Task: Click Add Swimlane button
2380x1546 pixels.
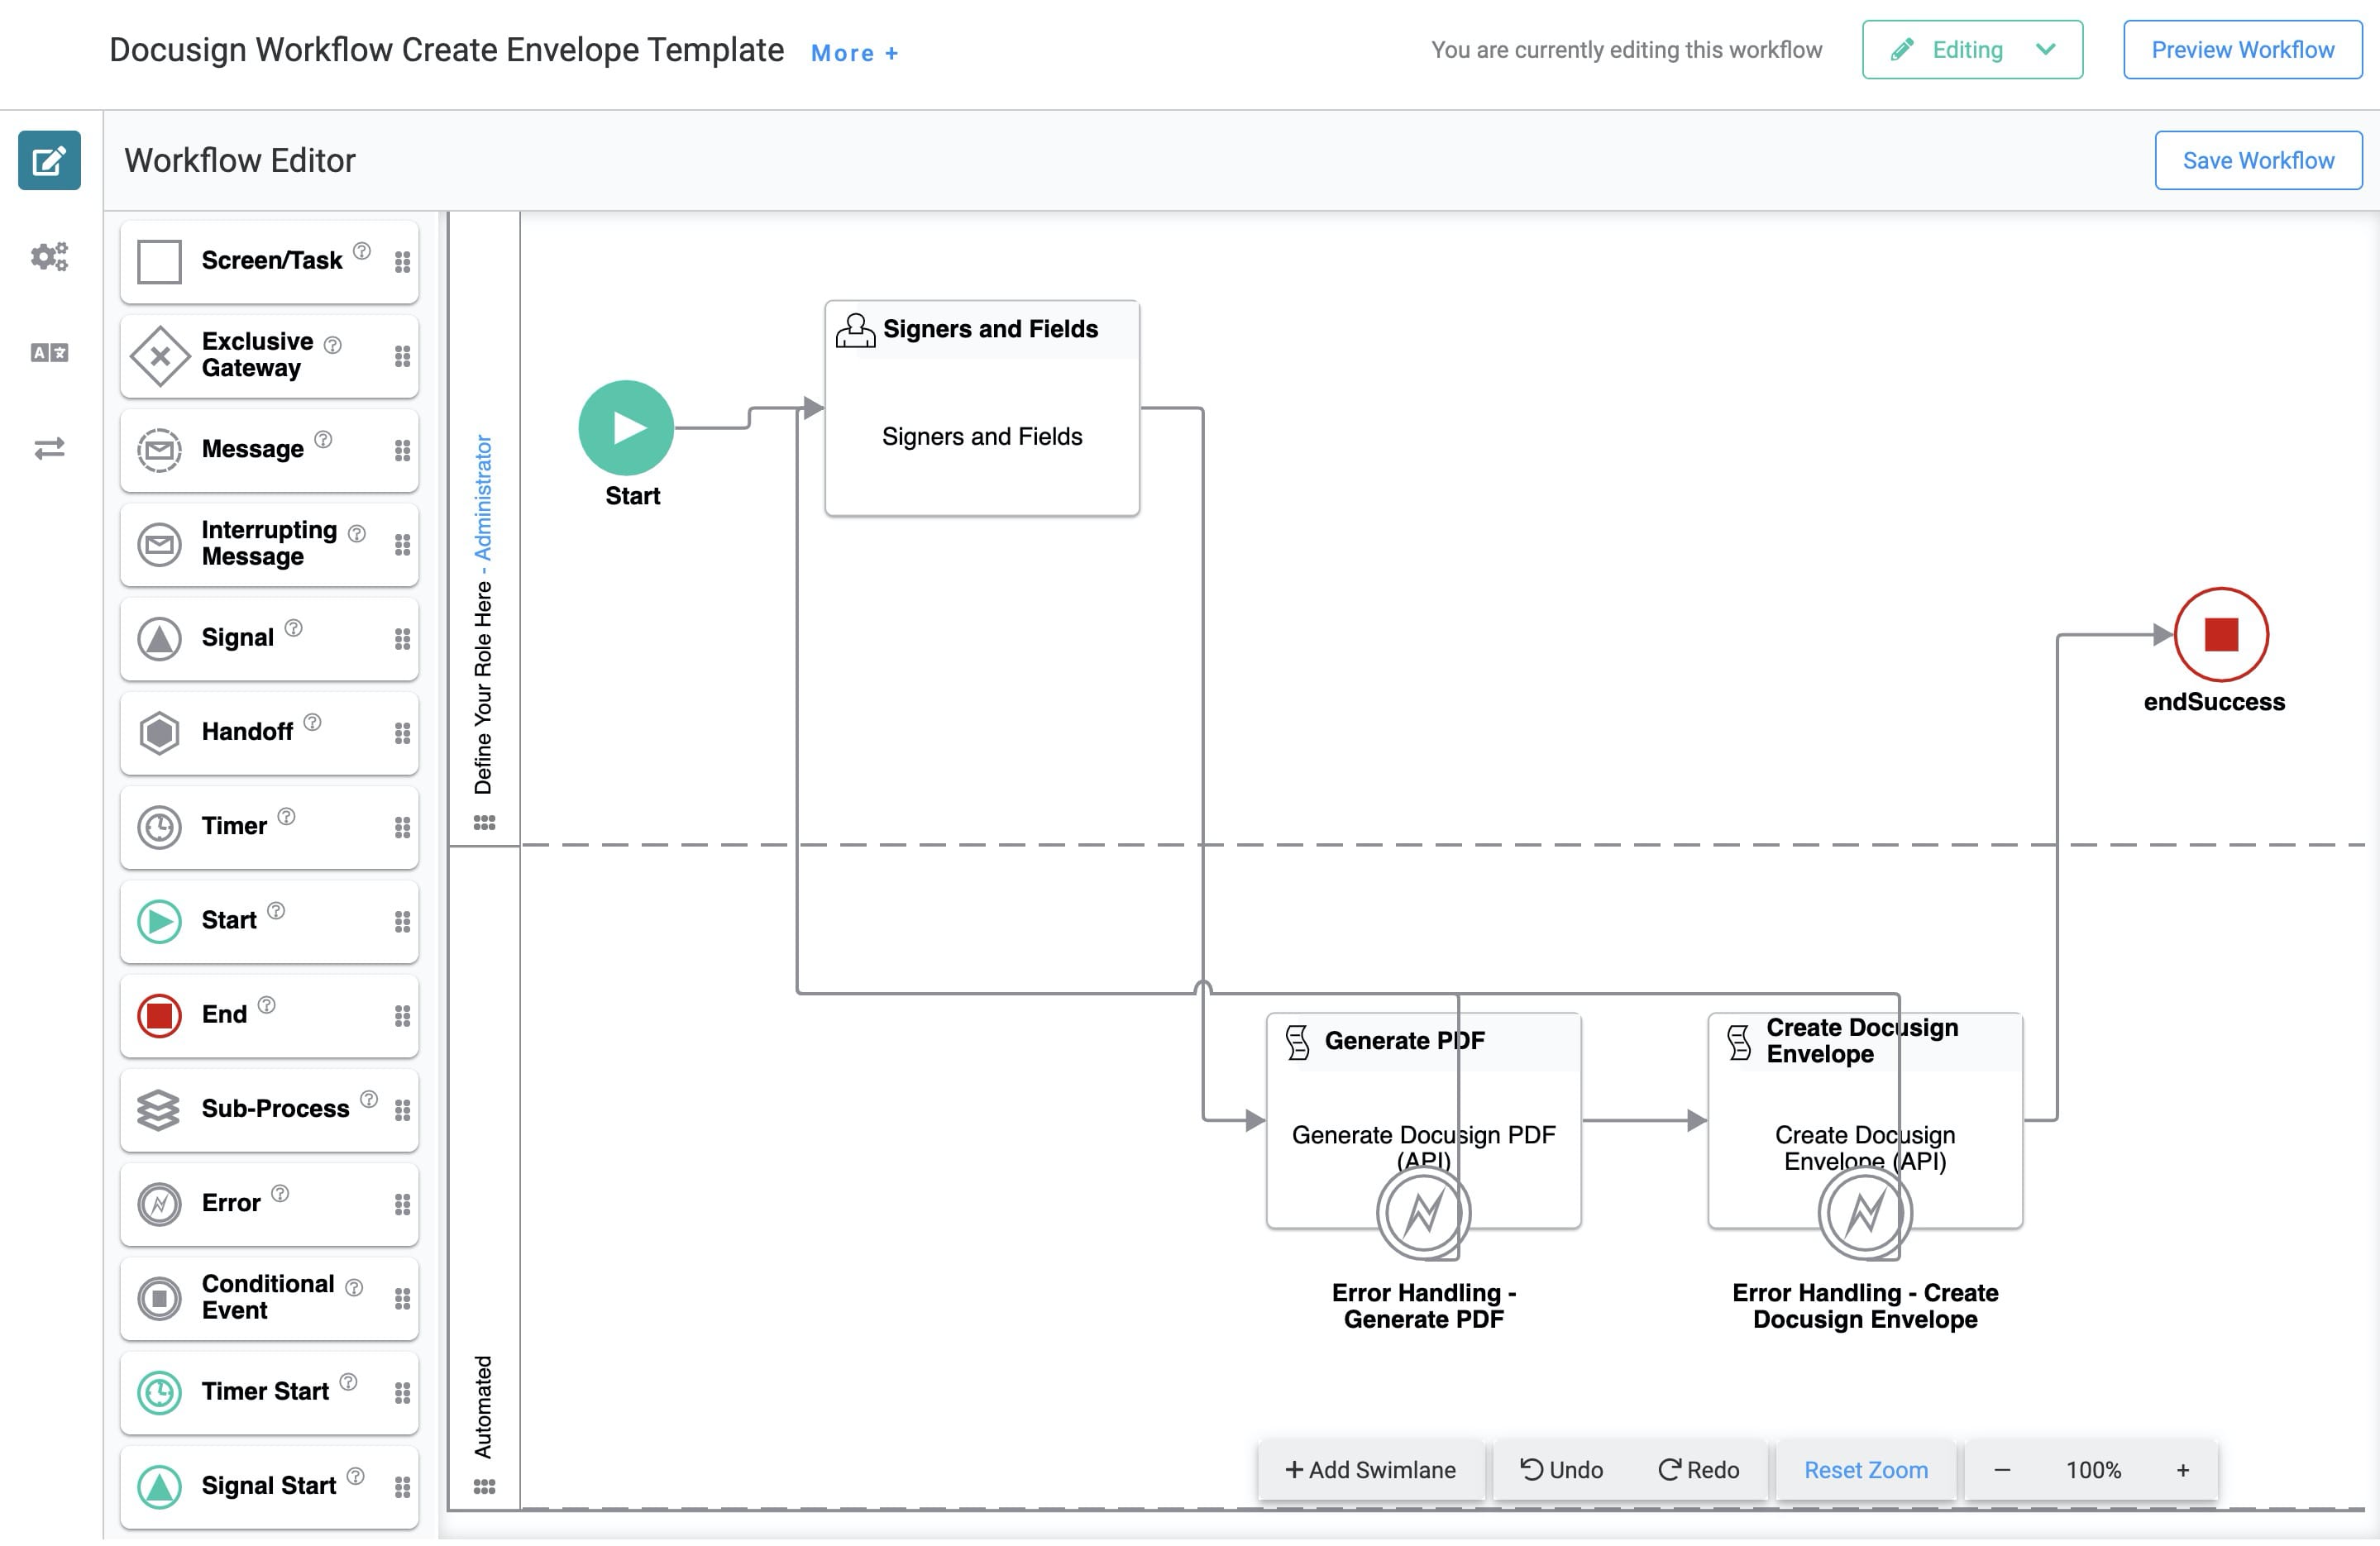Action: click(x=1370, y=1470)
